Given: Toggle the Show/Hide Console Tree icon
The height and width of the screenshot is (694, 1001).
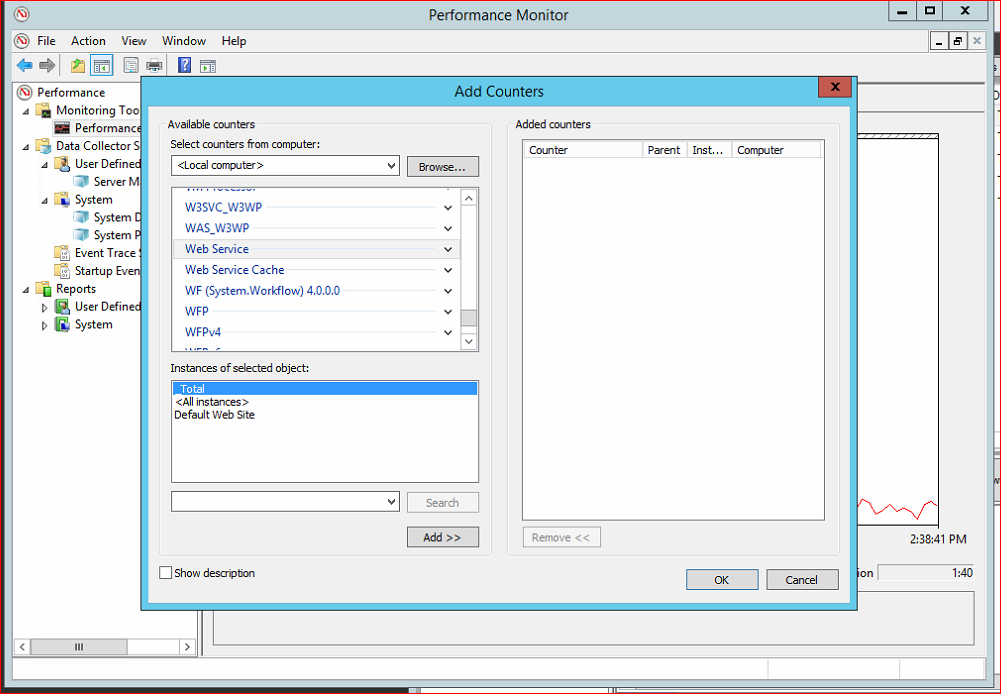Looking at the screenshot, I should point(101,66).
